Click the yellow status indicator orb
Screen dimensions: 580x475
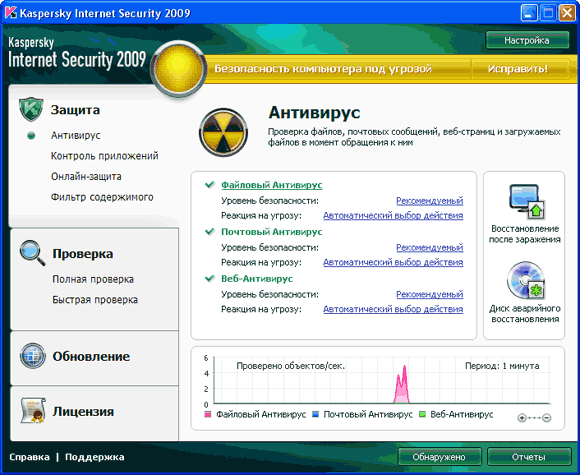[x=179, y=69]
